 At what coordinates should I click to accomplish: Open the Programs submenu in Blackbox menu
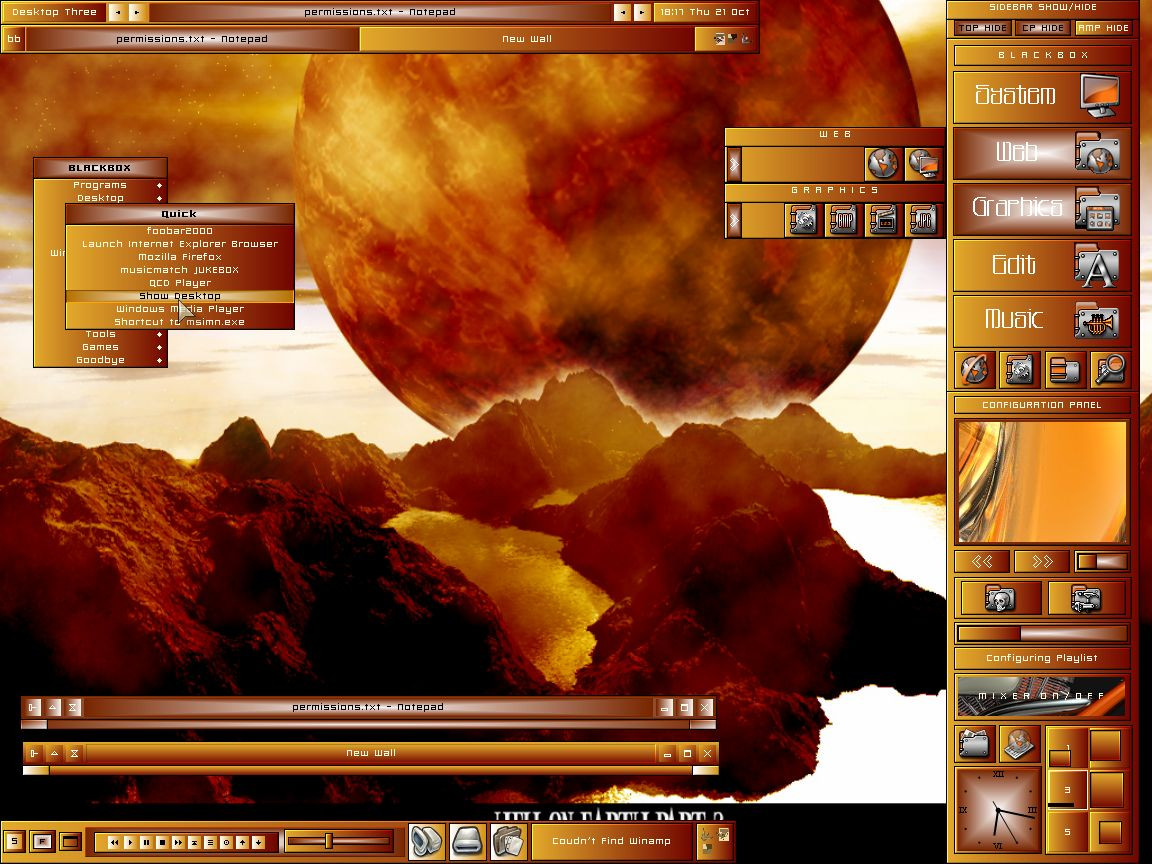point(100,185)
